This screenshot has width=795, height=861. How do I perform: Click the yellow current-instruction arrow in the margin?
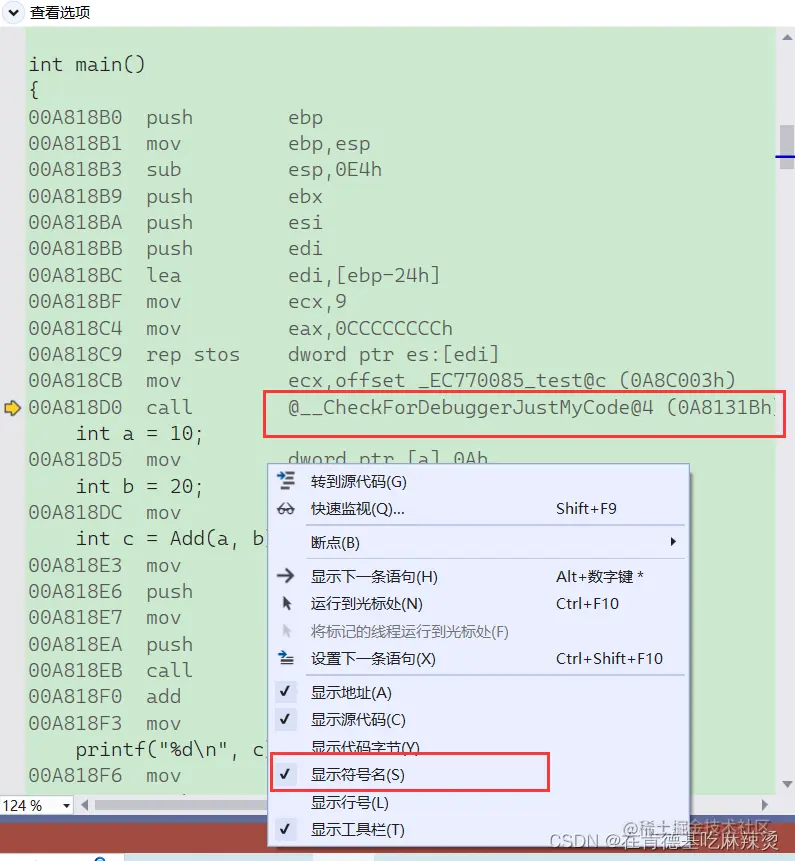(12, 408)
